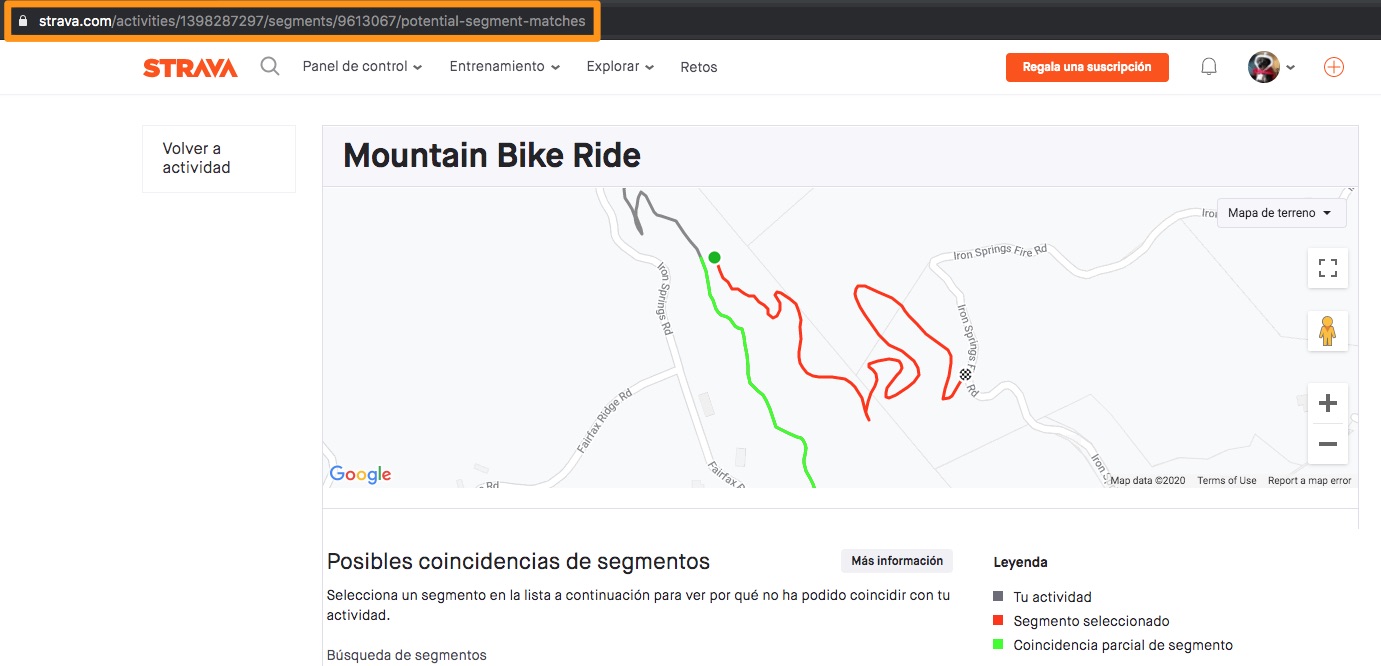Click the Leyenda heading

pyautogui.click(x=1020, y=562)
